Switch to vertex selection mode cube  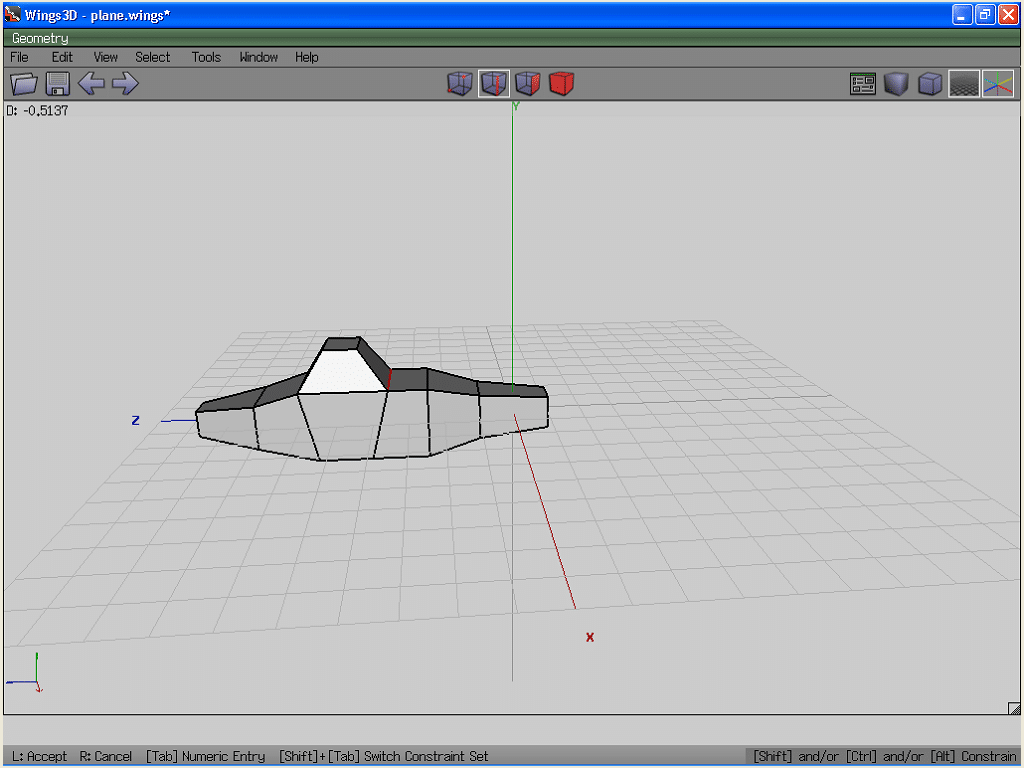click(460, 84)
